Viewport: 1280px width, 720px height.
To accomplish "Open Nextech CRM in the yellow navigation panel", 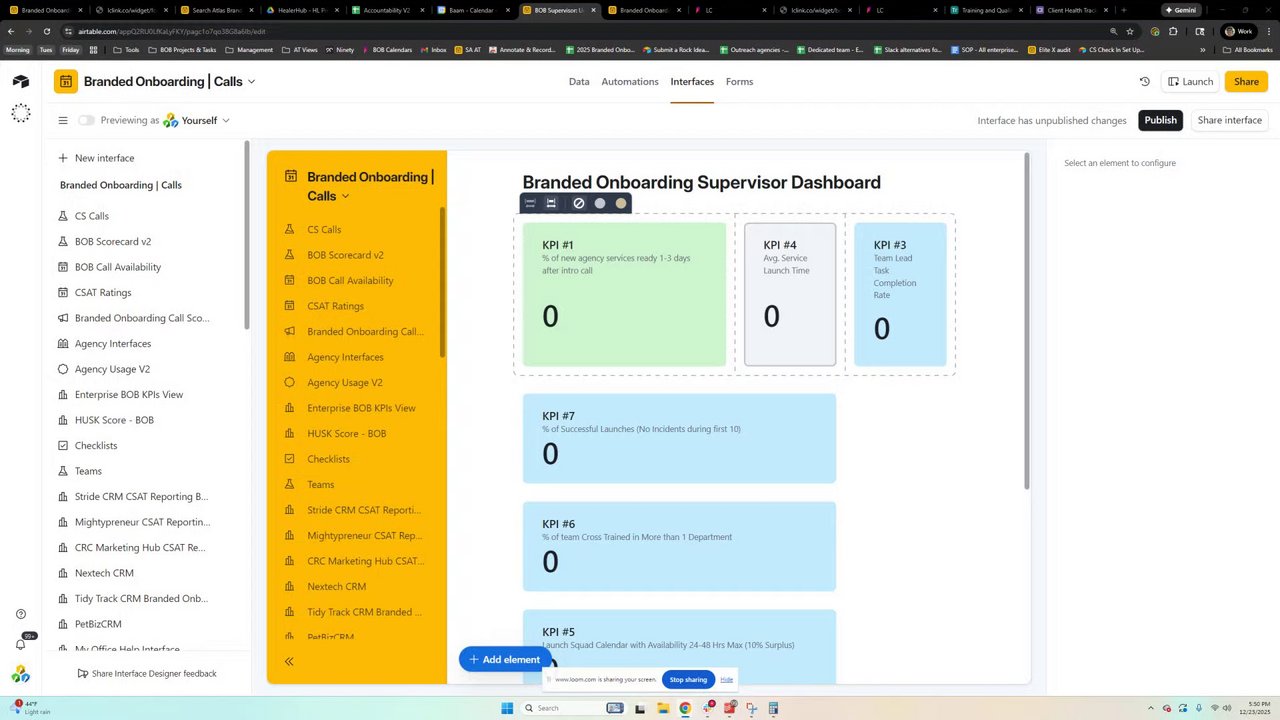I will coord(336,587).
